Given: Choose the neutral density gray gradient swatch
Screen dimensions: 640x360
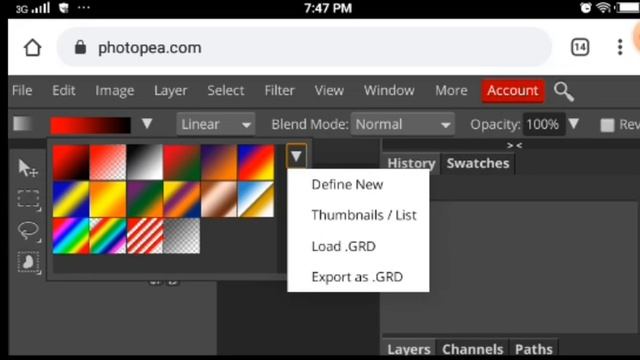Looking at the screenshot, I should coord(182,236).
